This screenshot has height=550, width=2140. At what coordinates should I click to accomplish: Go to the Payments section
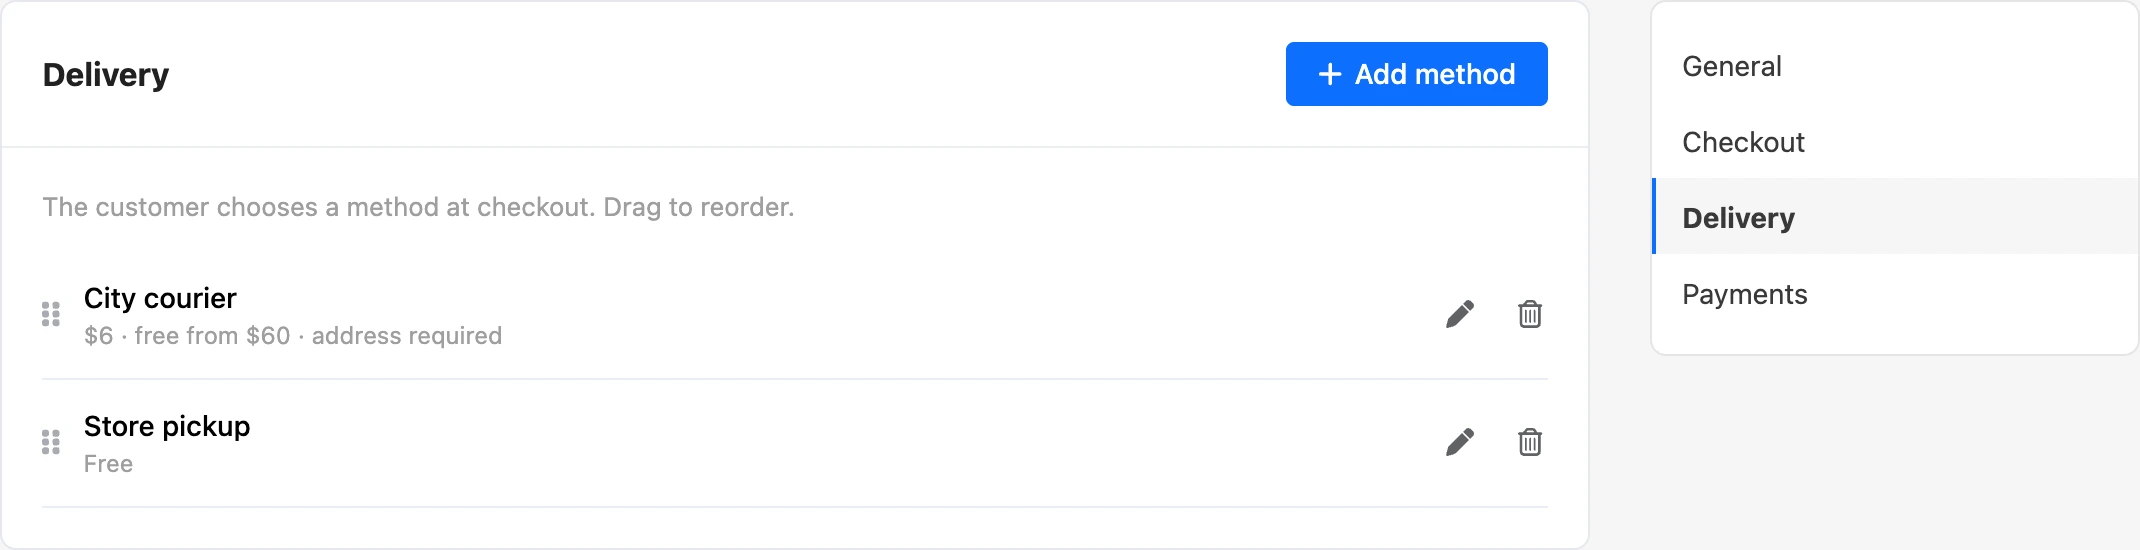coord(1744,294)
